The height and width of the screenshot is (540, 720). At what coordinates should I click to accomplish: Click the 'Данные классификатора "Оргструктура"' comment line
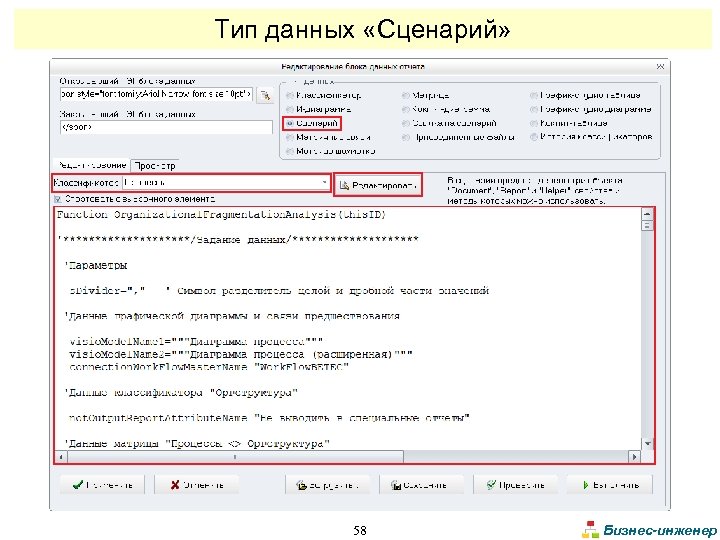coord(181,393)
